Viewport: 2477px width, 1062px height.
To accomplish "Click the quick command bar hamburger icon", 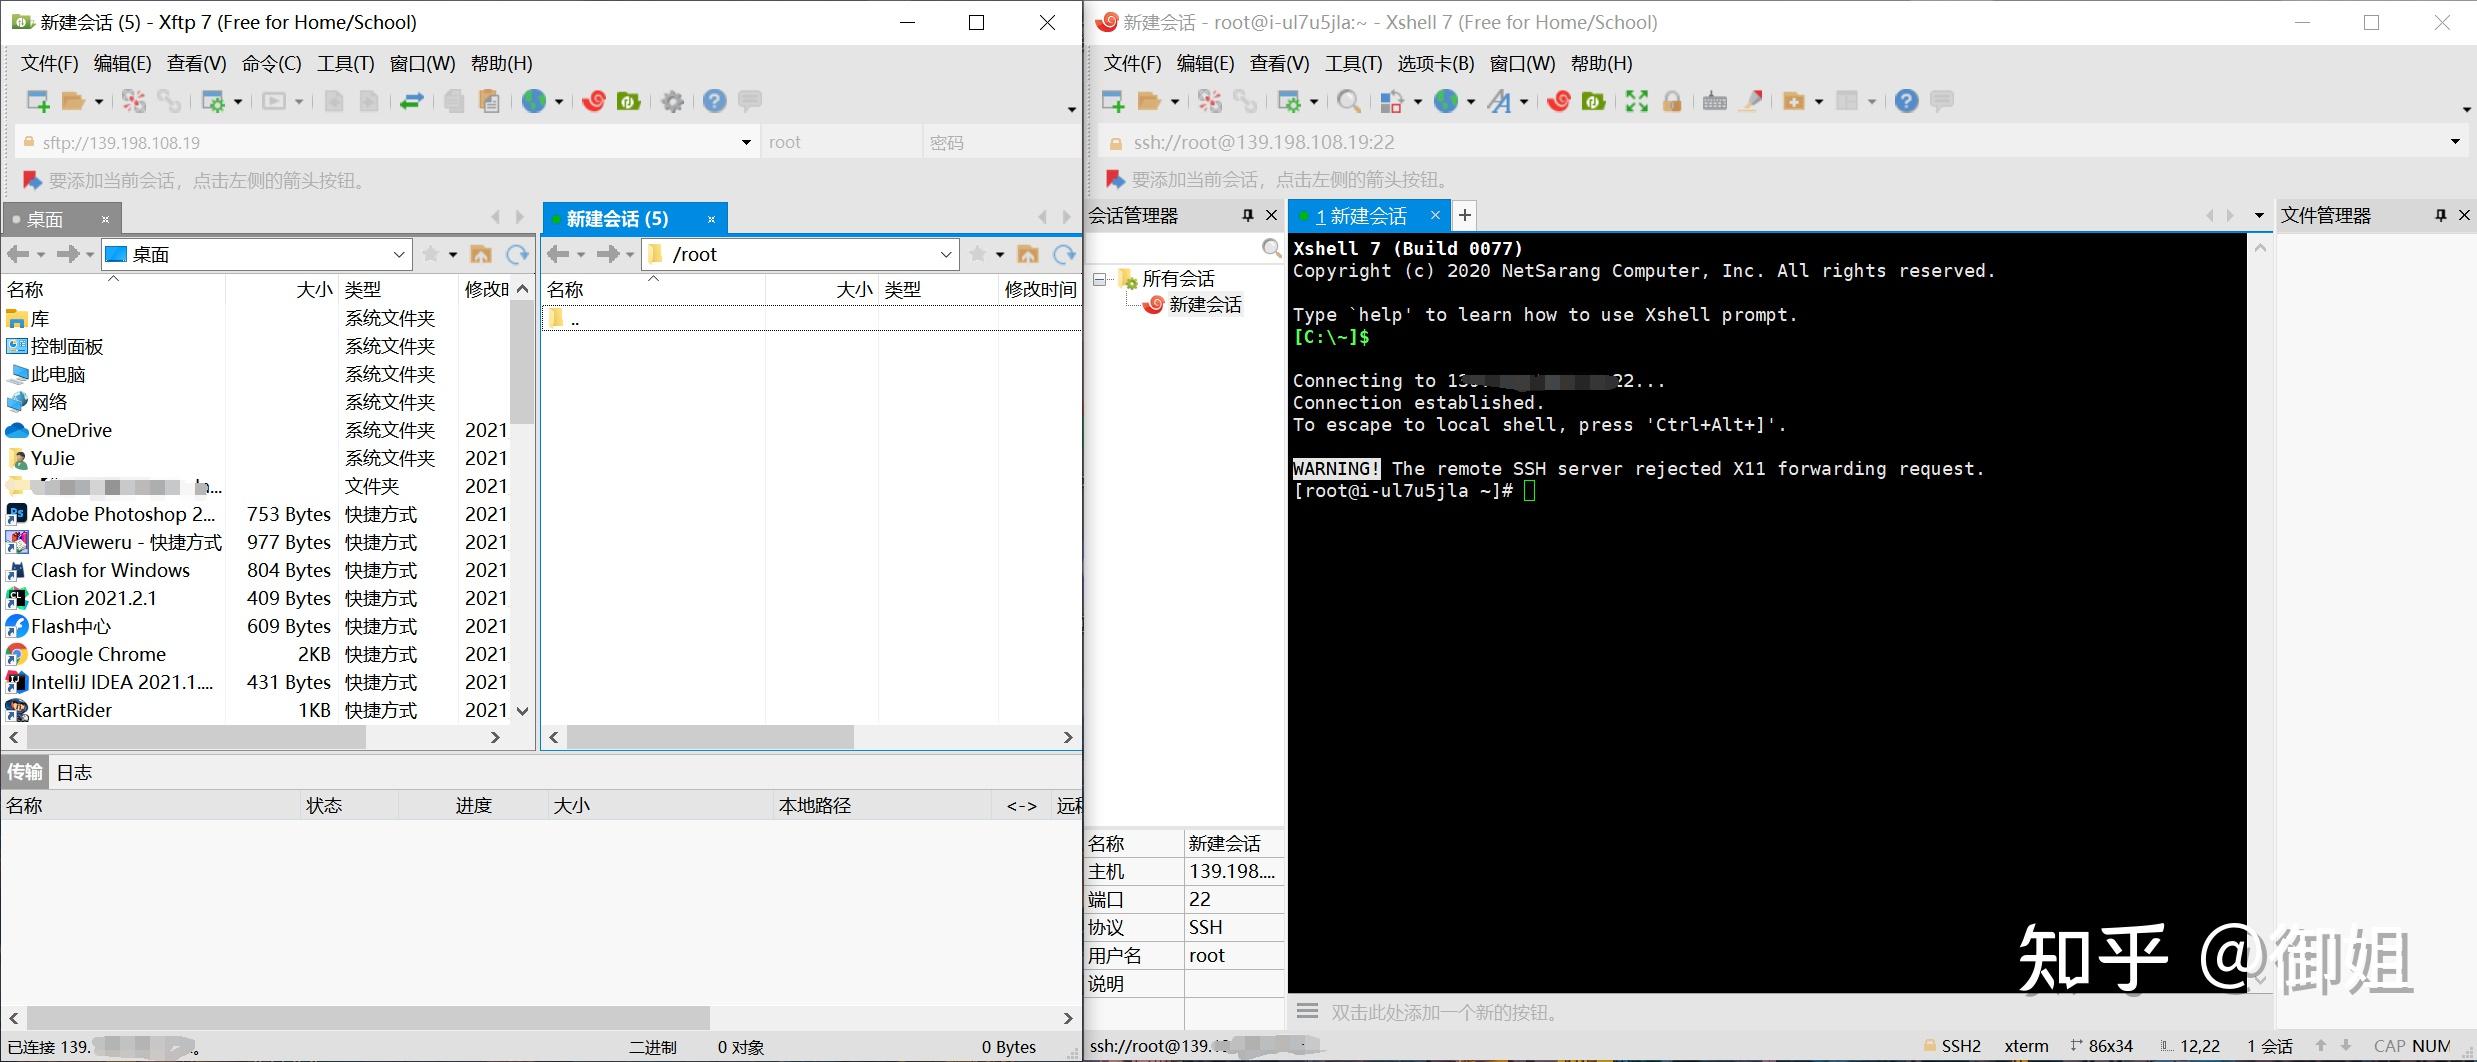I will click(1307, 1011).
